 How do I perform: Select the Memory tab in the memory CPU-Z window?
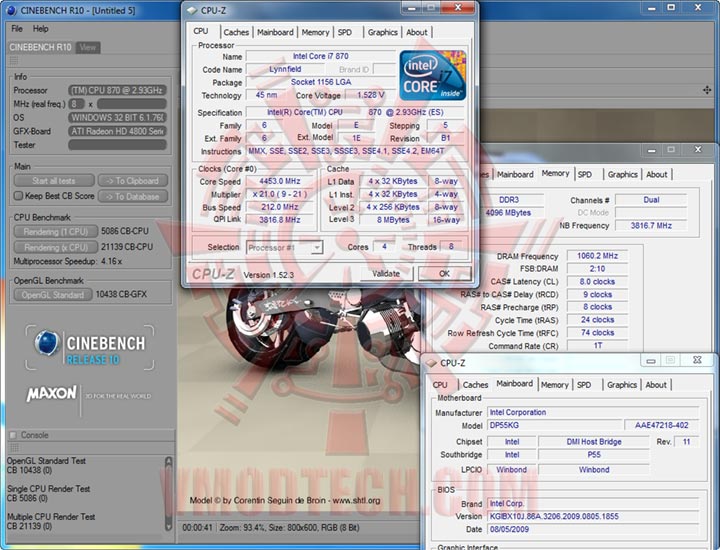point(555,174)
